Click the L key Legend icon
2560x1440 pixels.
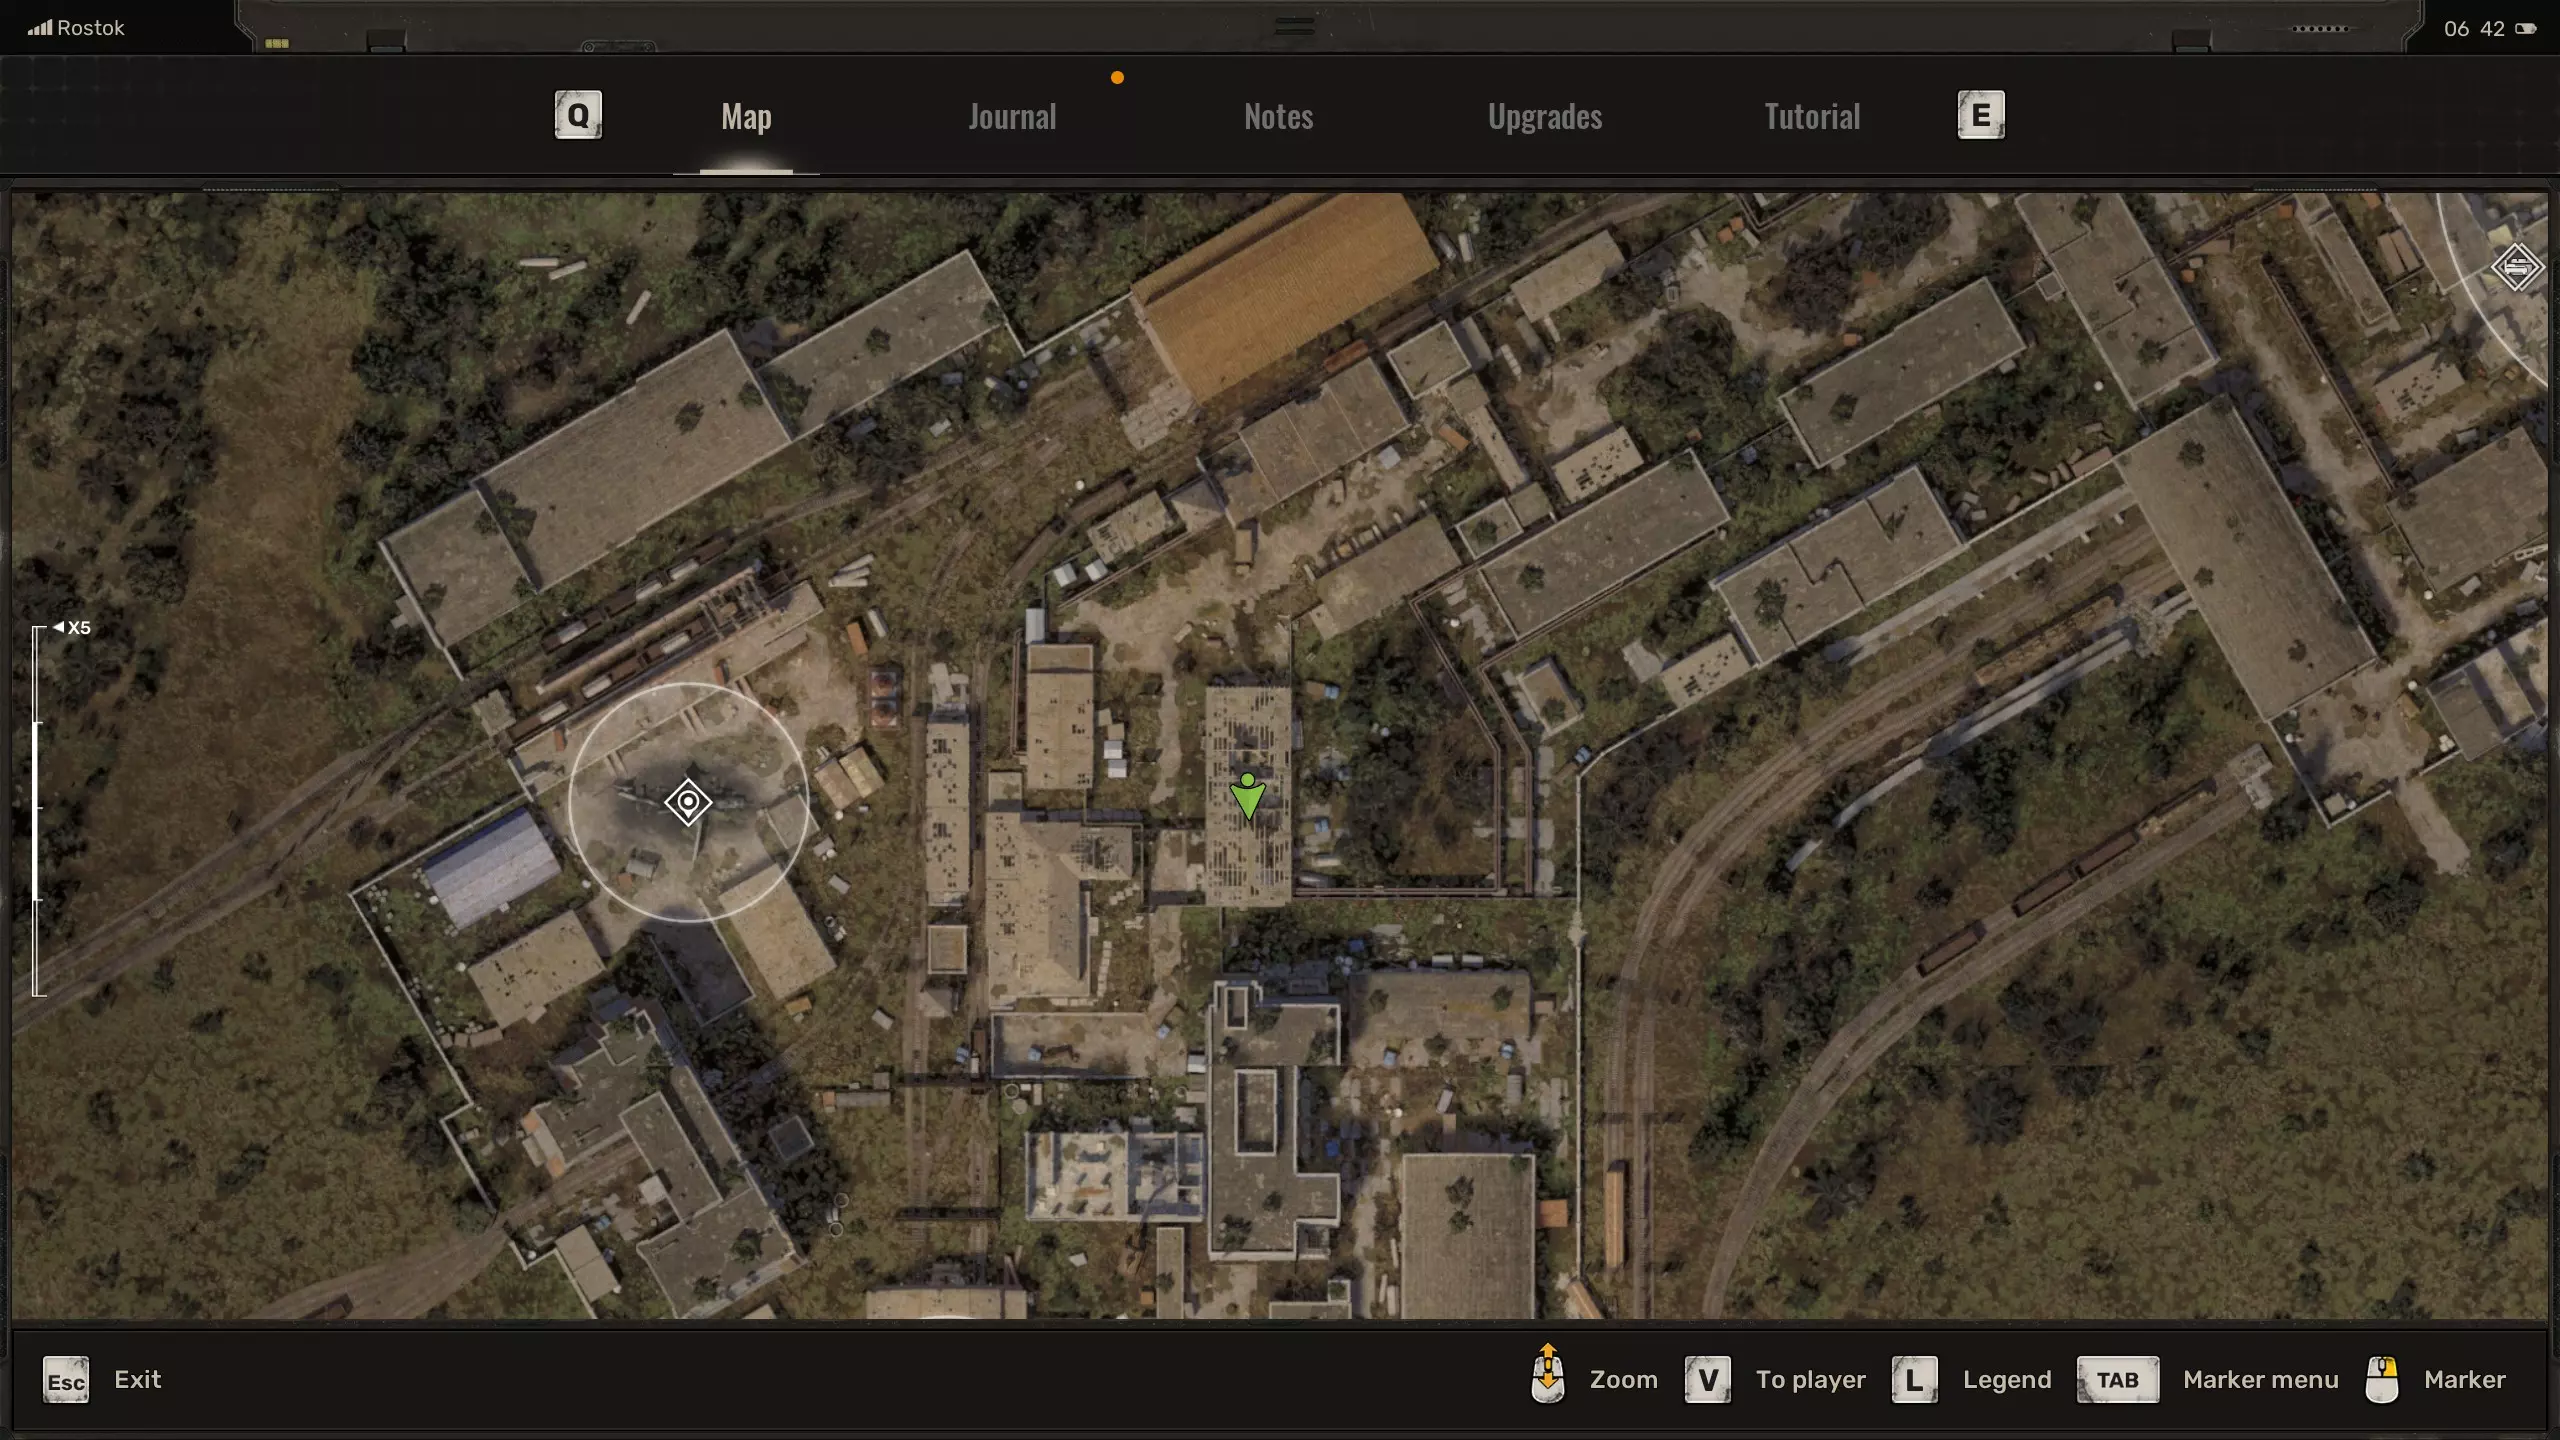[1914, 1380]
